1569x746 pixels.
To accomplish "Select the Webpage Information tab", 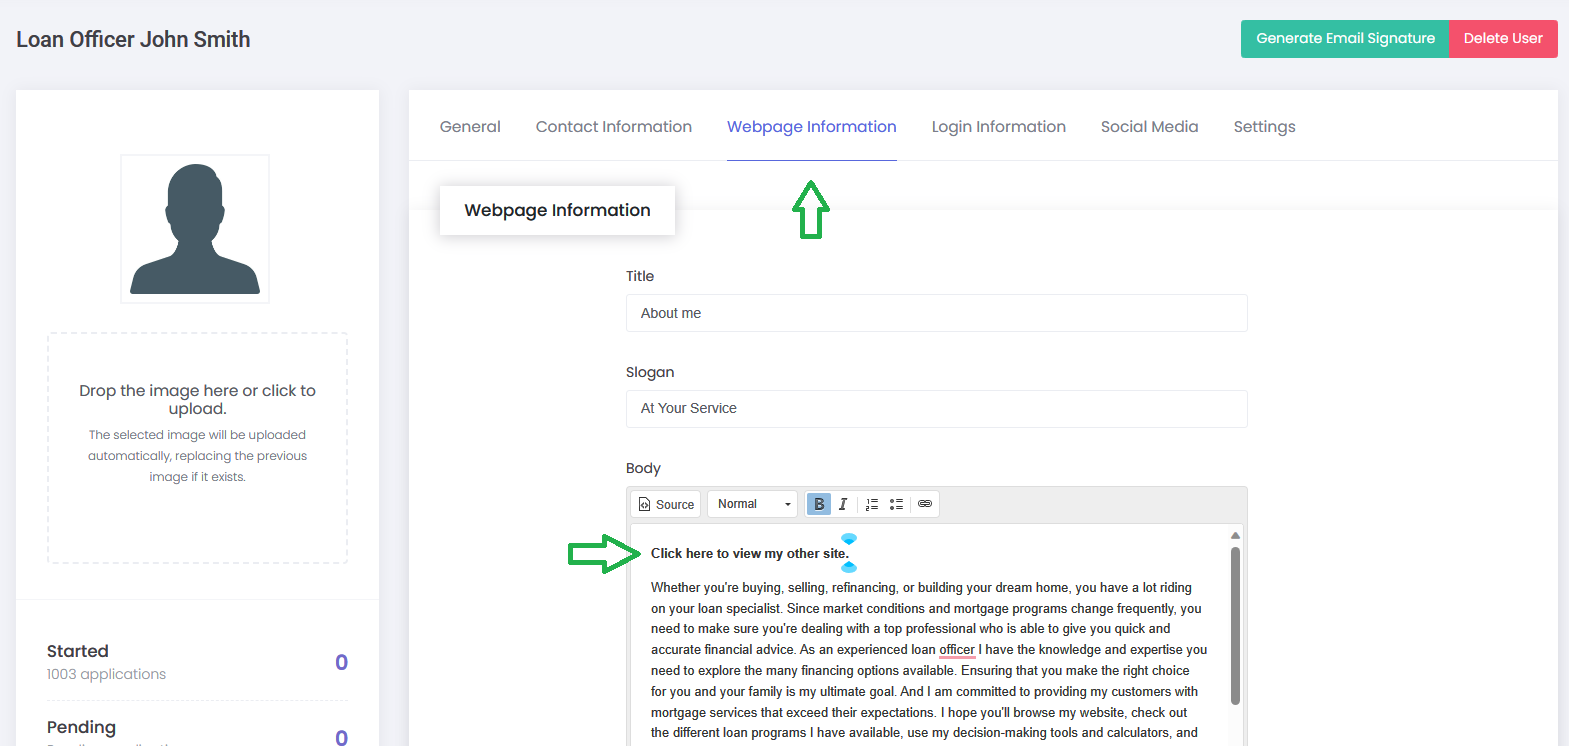I will [811, 127].
